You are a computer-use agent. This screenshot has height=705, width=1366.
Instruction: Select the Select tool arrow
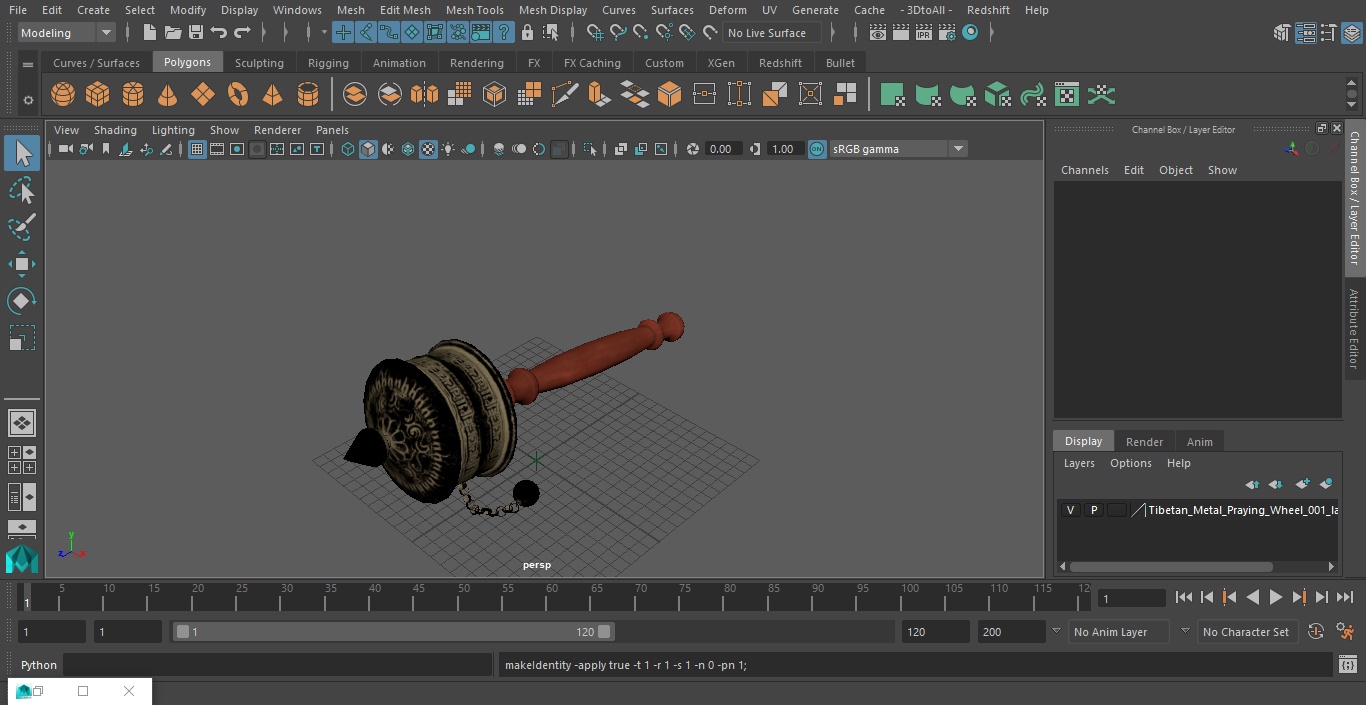tap(22, 153)
